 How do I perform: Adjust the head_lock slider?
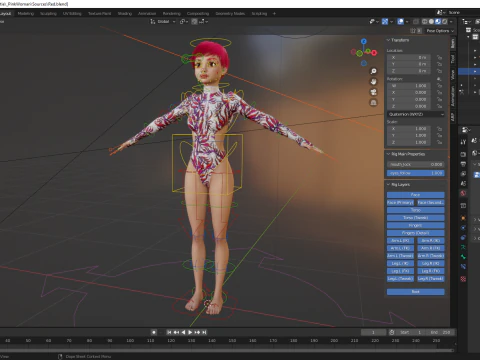(415, 165)
